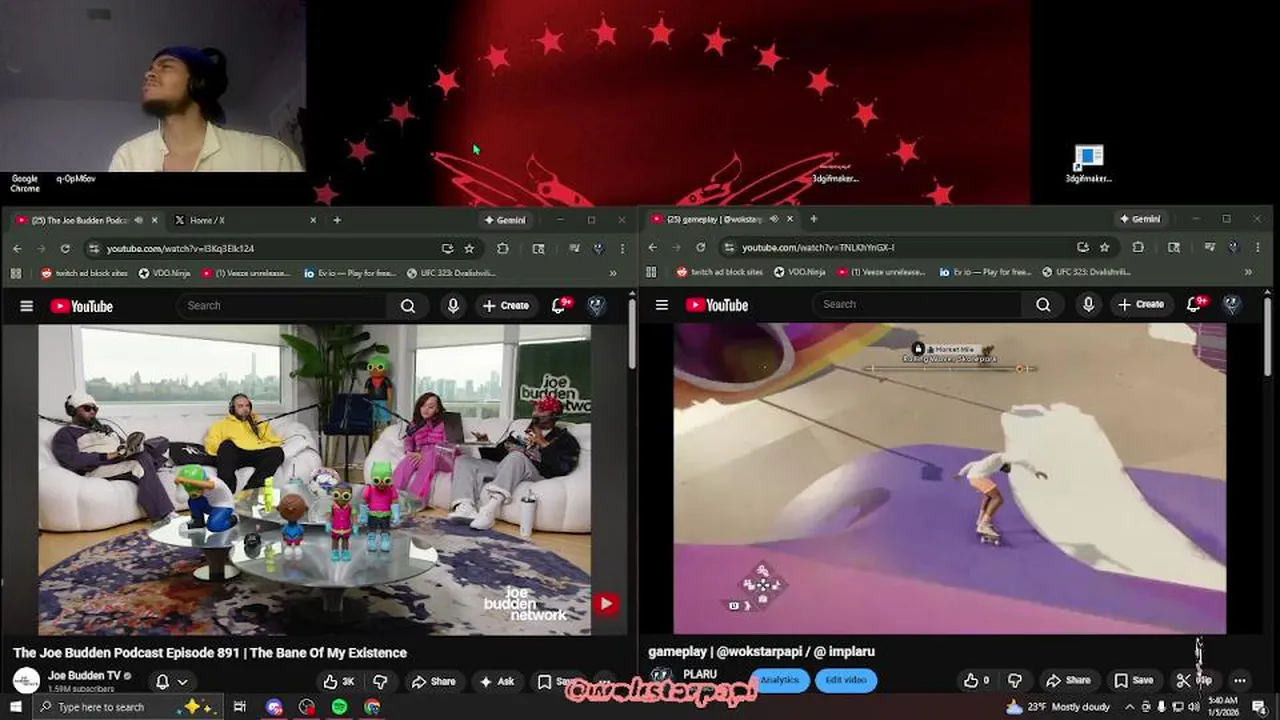The image size is (1280, 720).
Task: Focus left YouTube search field
Action: click(282, 306)
